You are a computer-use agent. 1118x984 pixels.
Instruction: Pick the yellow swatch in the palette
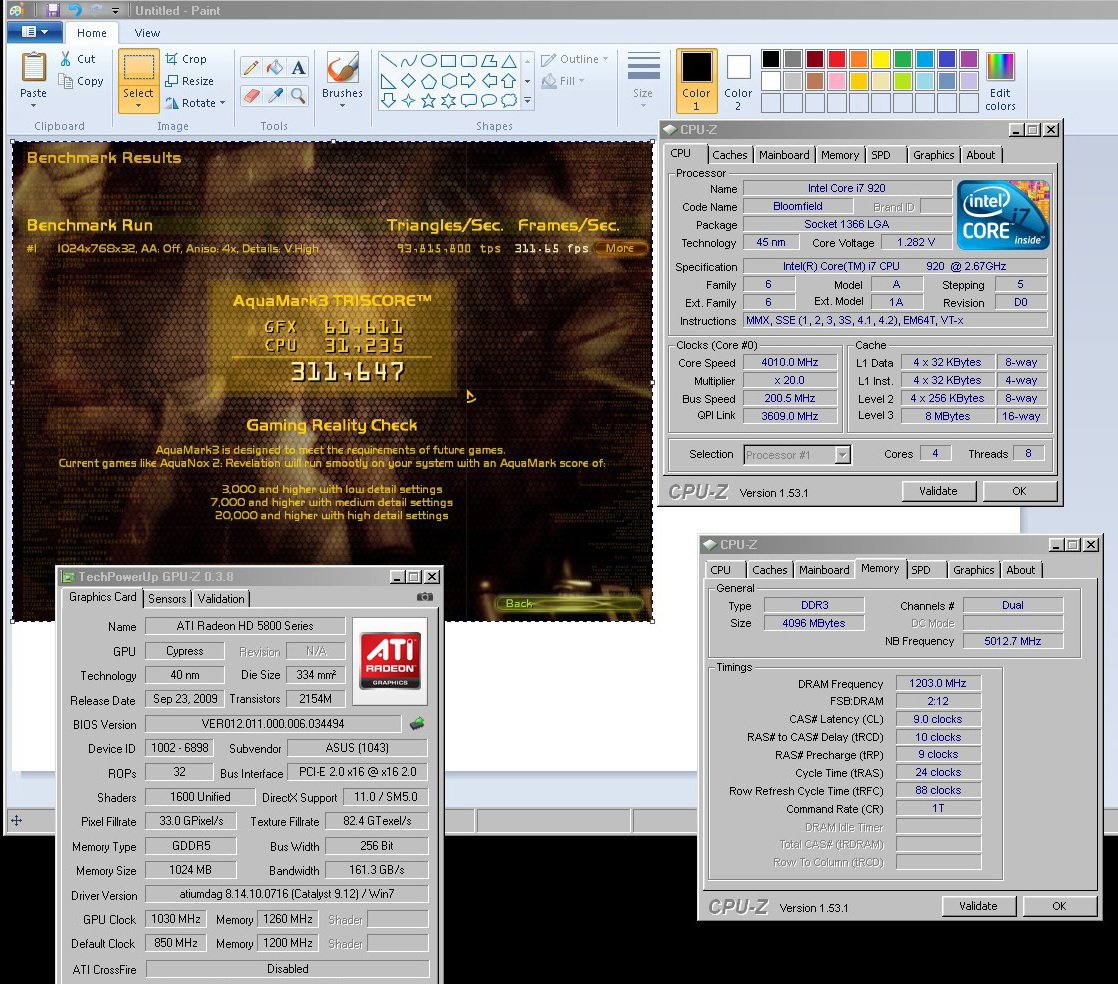[881, 58]
